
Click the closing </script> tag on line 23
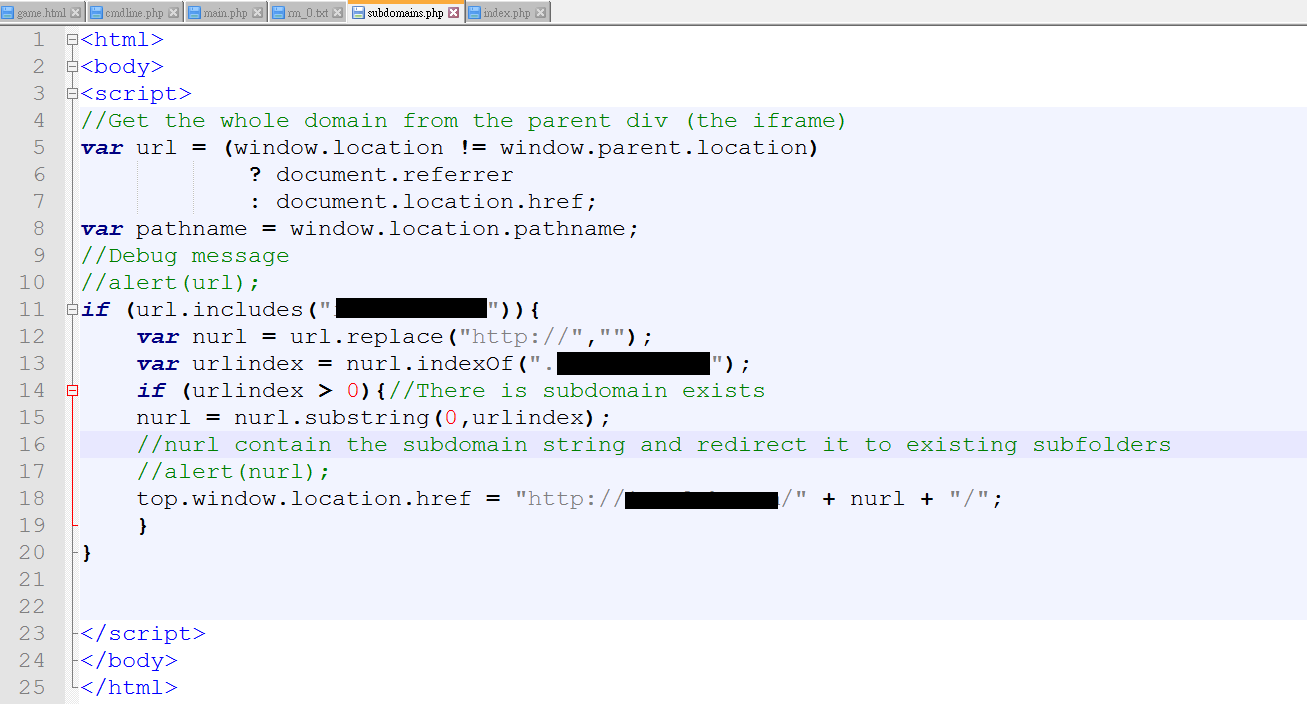143,634
